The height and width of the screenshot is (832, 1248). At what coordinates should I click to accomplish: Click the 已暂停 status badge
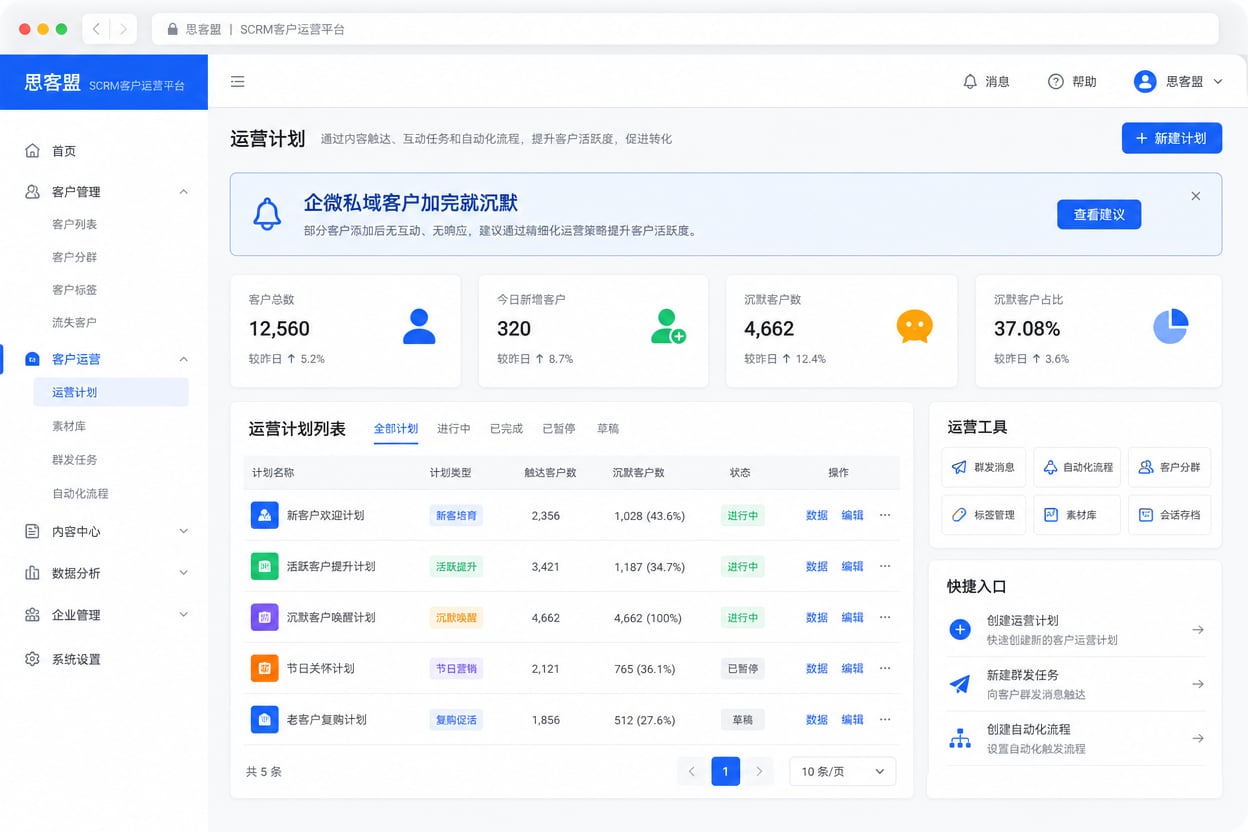(x=743, y=668)
